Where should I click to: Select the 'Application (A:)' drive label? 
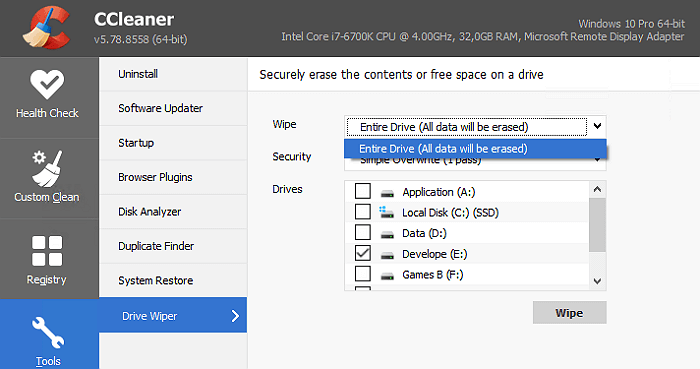point(438,192)
